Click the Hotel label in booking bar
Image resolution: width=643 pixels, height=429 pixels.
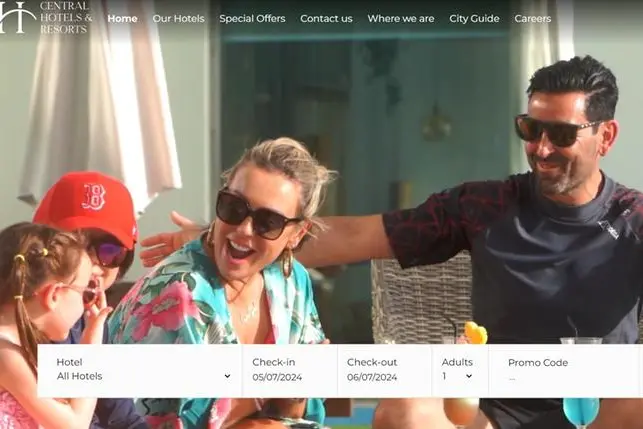point(69,362)
